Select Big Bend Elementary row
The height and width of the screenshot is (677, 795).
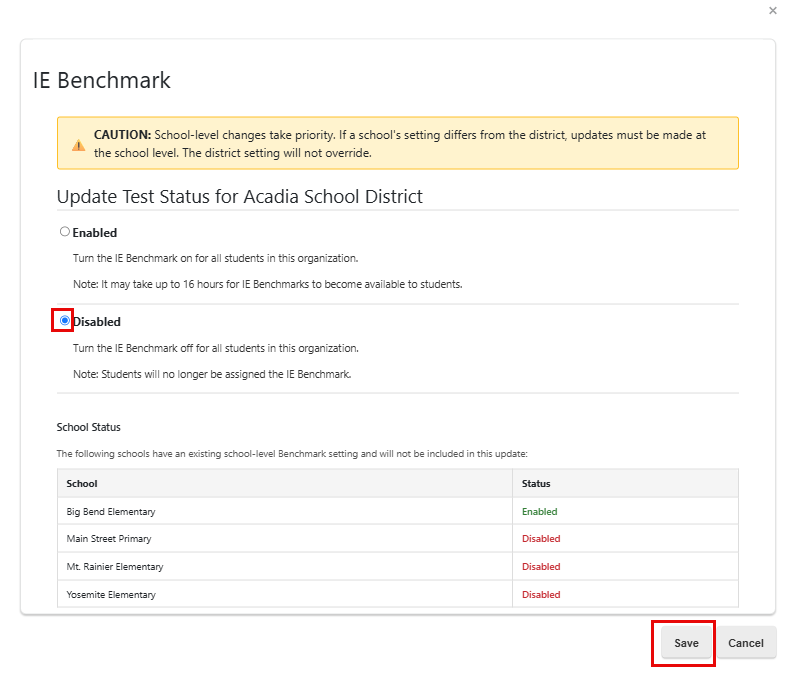click(398, 511)
